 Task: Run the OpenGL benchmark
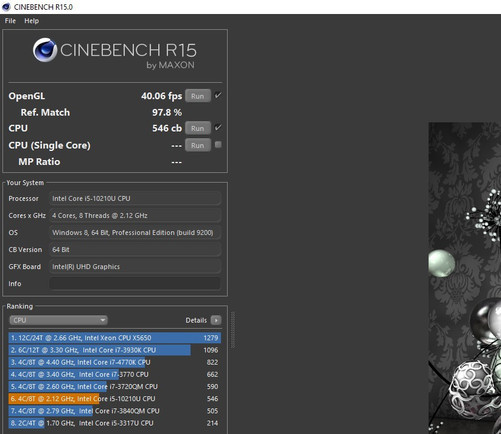[198, 96]
